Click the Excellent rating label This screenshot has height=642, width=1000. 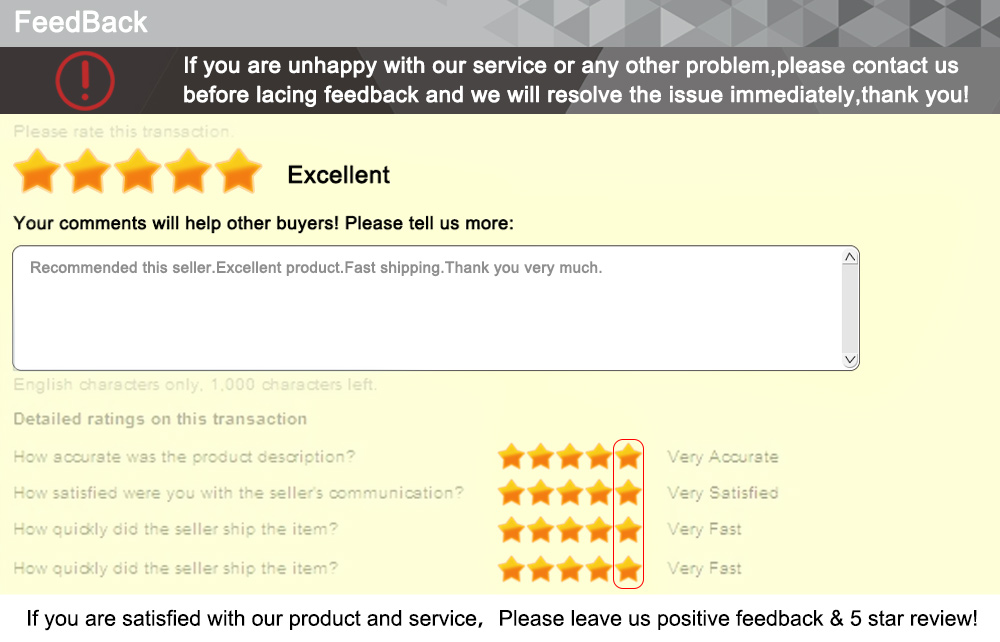click(338, 175)
